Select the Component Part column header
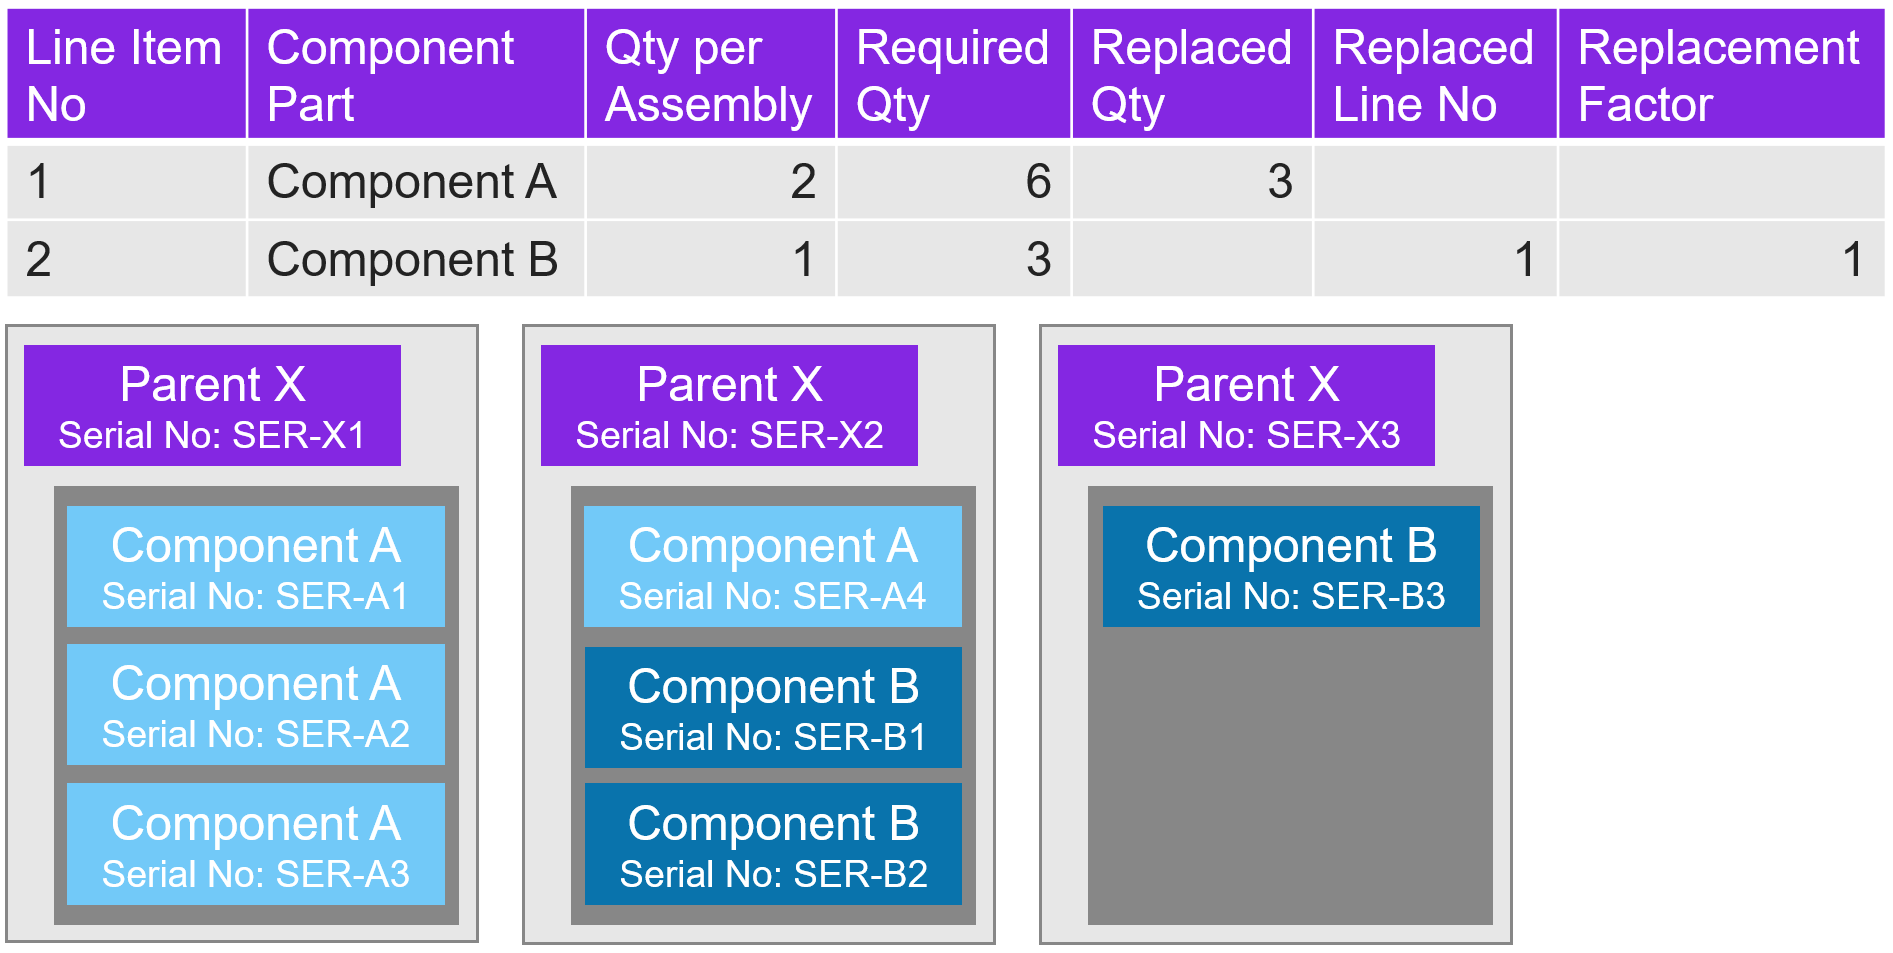Viewport: 1893px width, 953px height. pyautogui.click(x=415, y=75)
